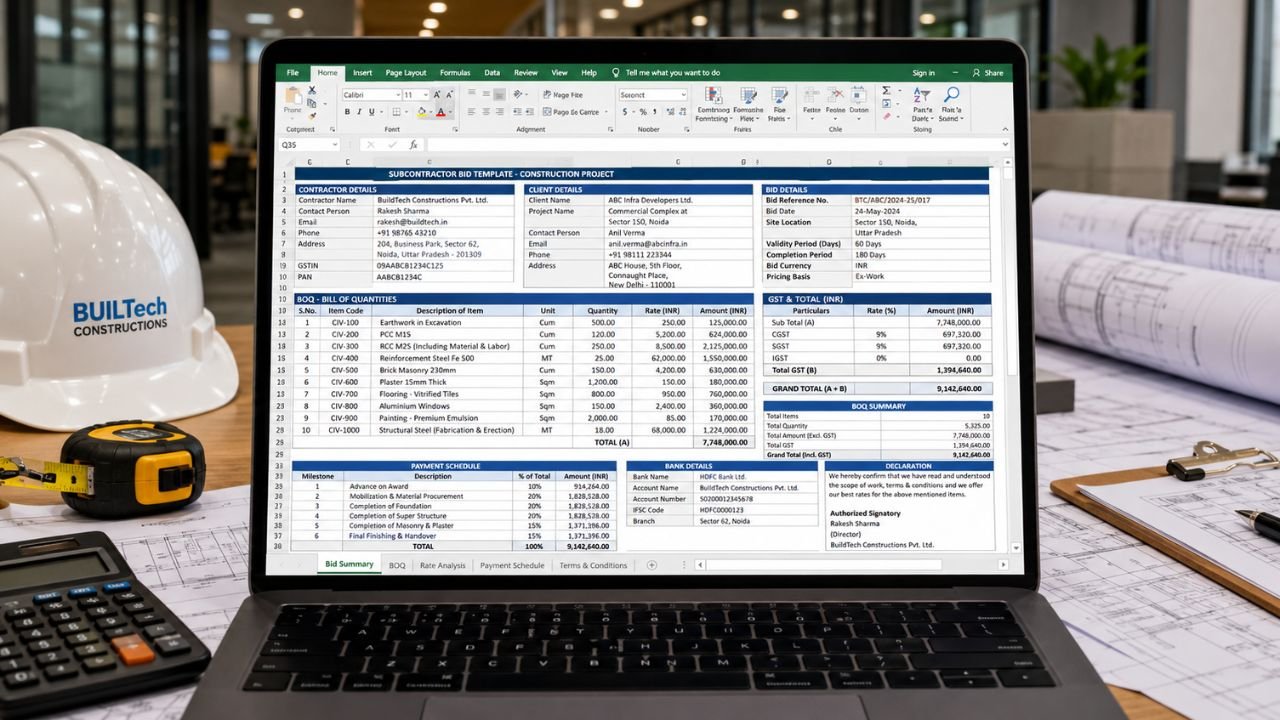Click the Percent Style icon
Viewport: 1280px width, 720px height.
coord(643,111)
